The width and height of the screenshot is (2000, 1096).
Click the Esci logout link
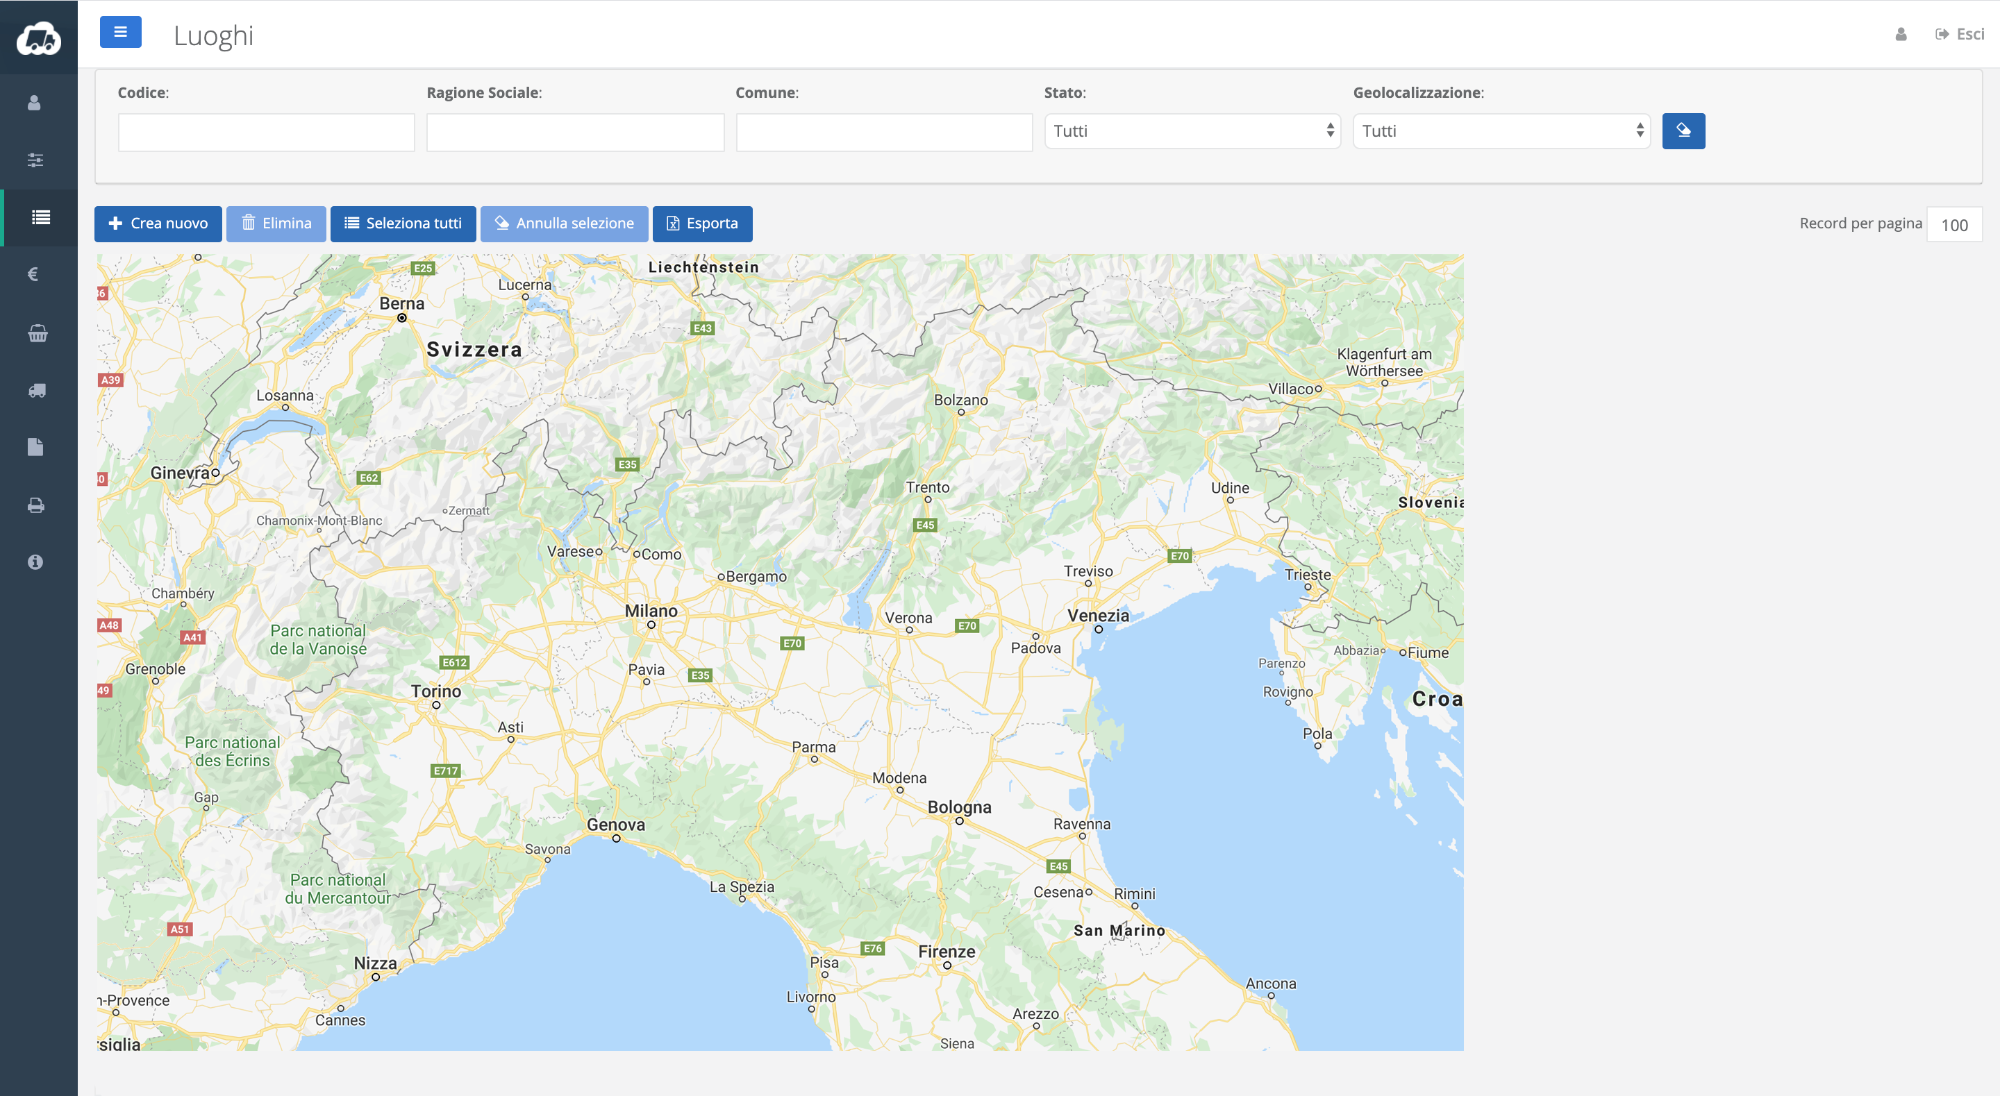click(1960, 34)
